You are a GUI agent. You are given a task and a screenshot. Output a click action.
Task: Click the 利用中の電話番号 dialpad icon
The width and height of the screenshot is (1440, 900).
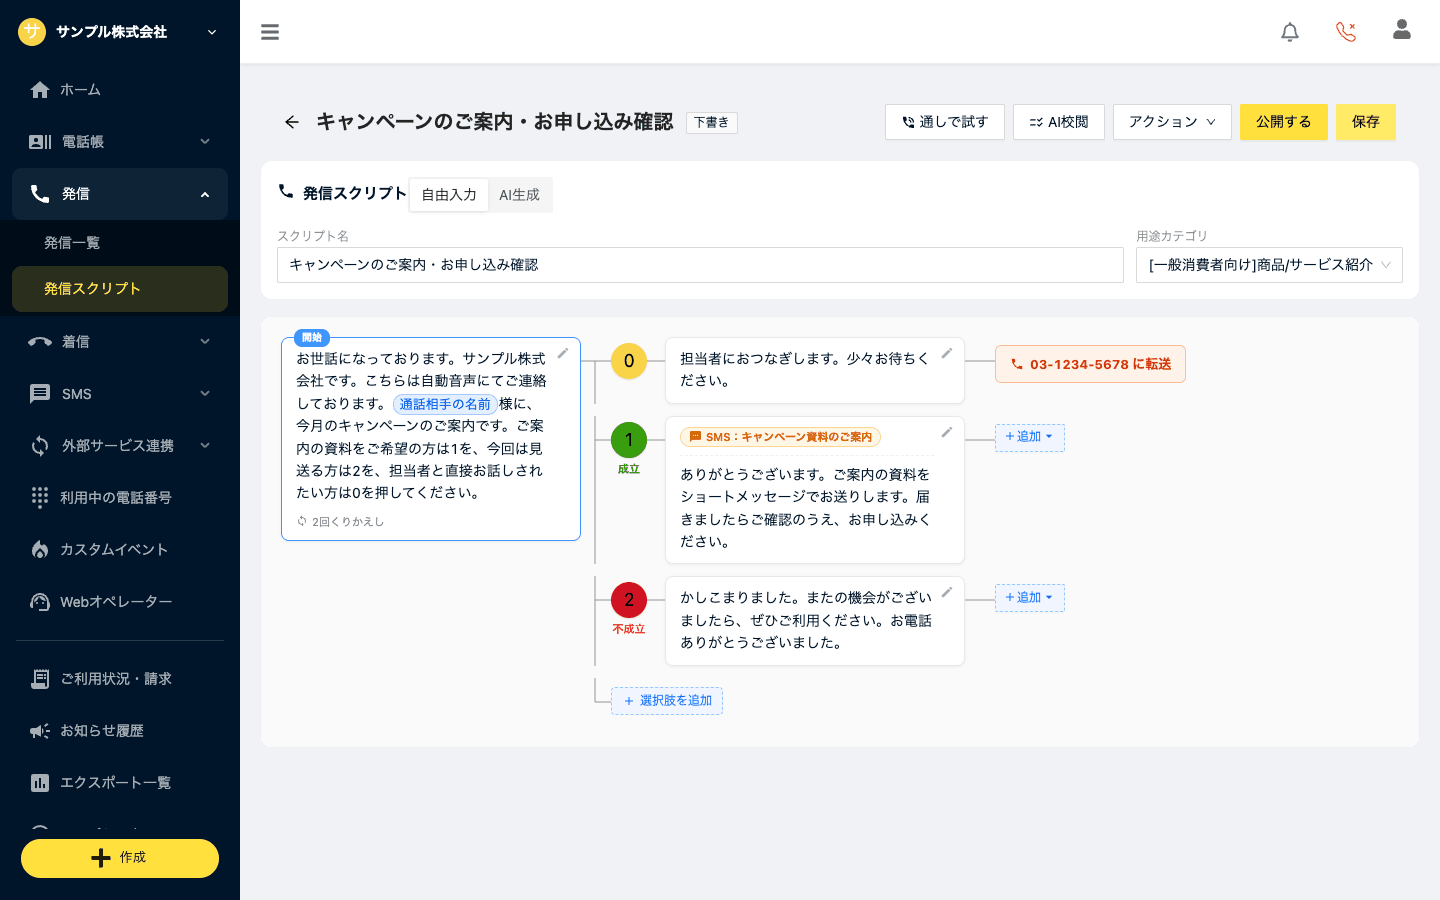(40, 497)
